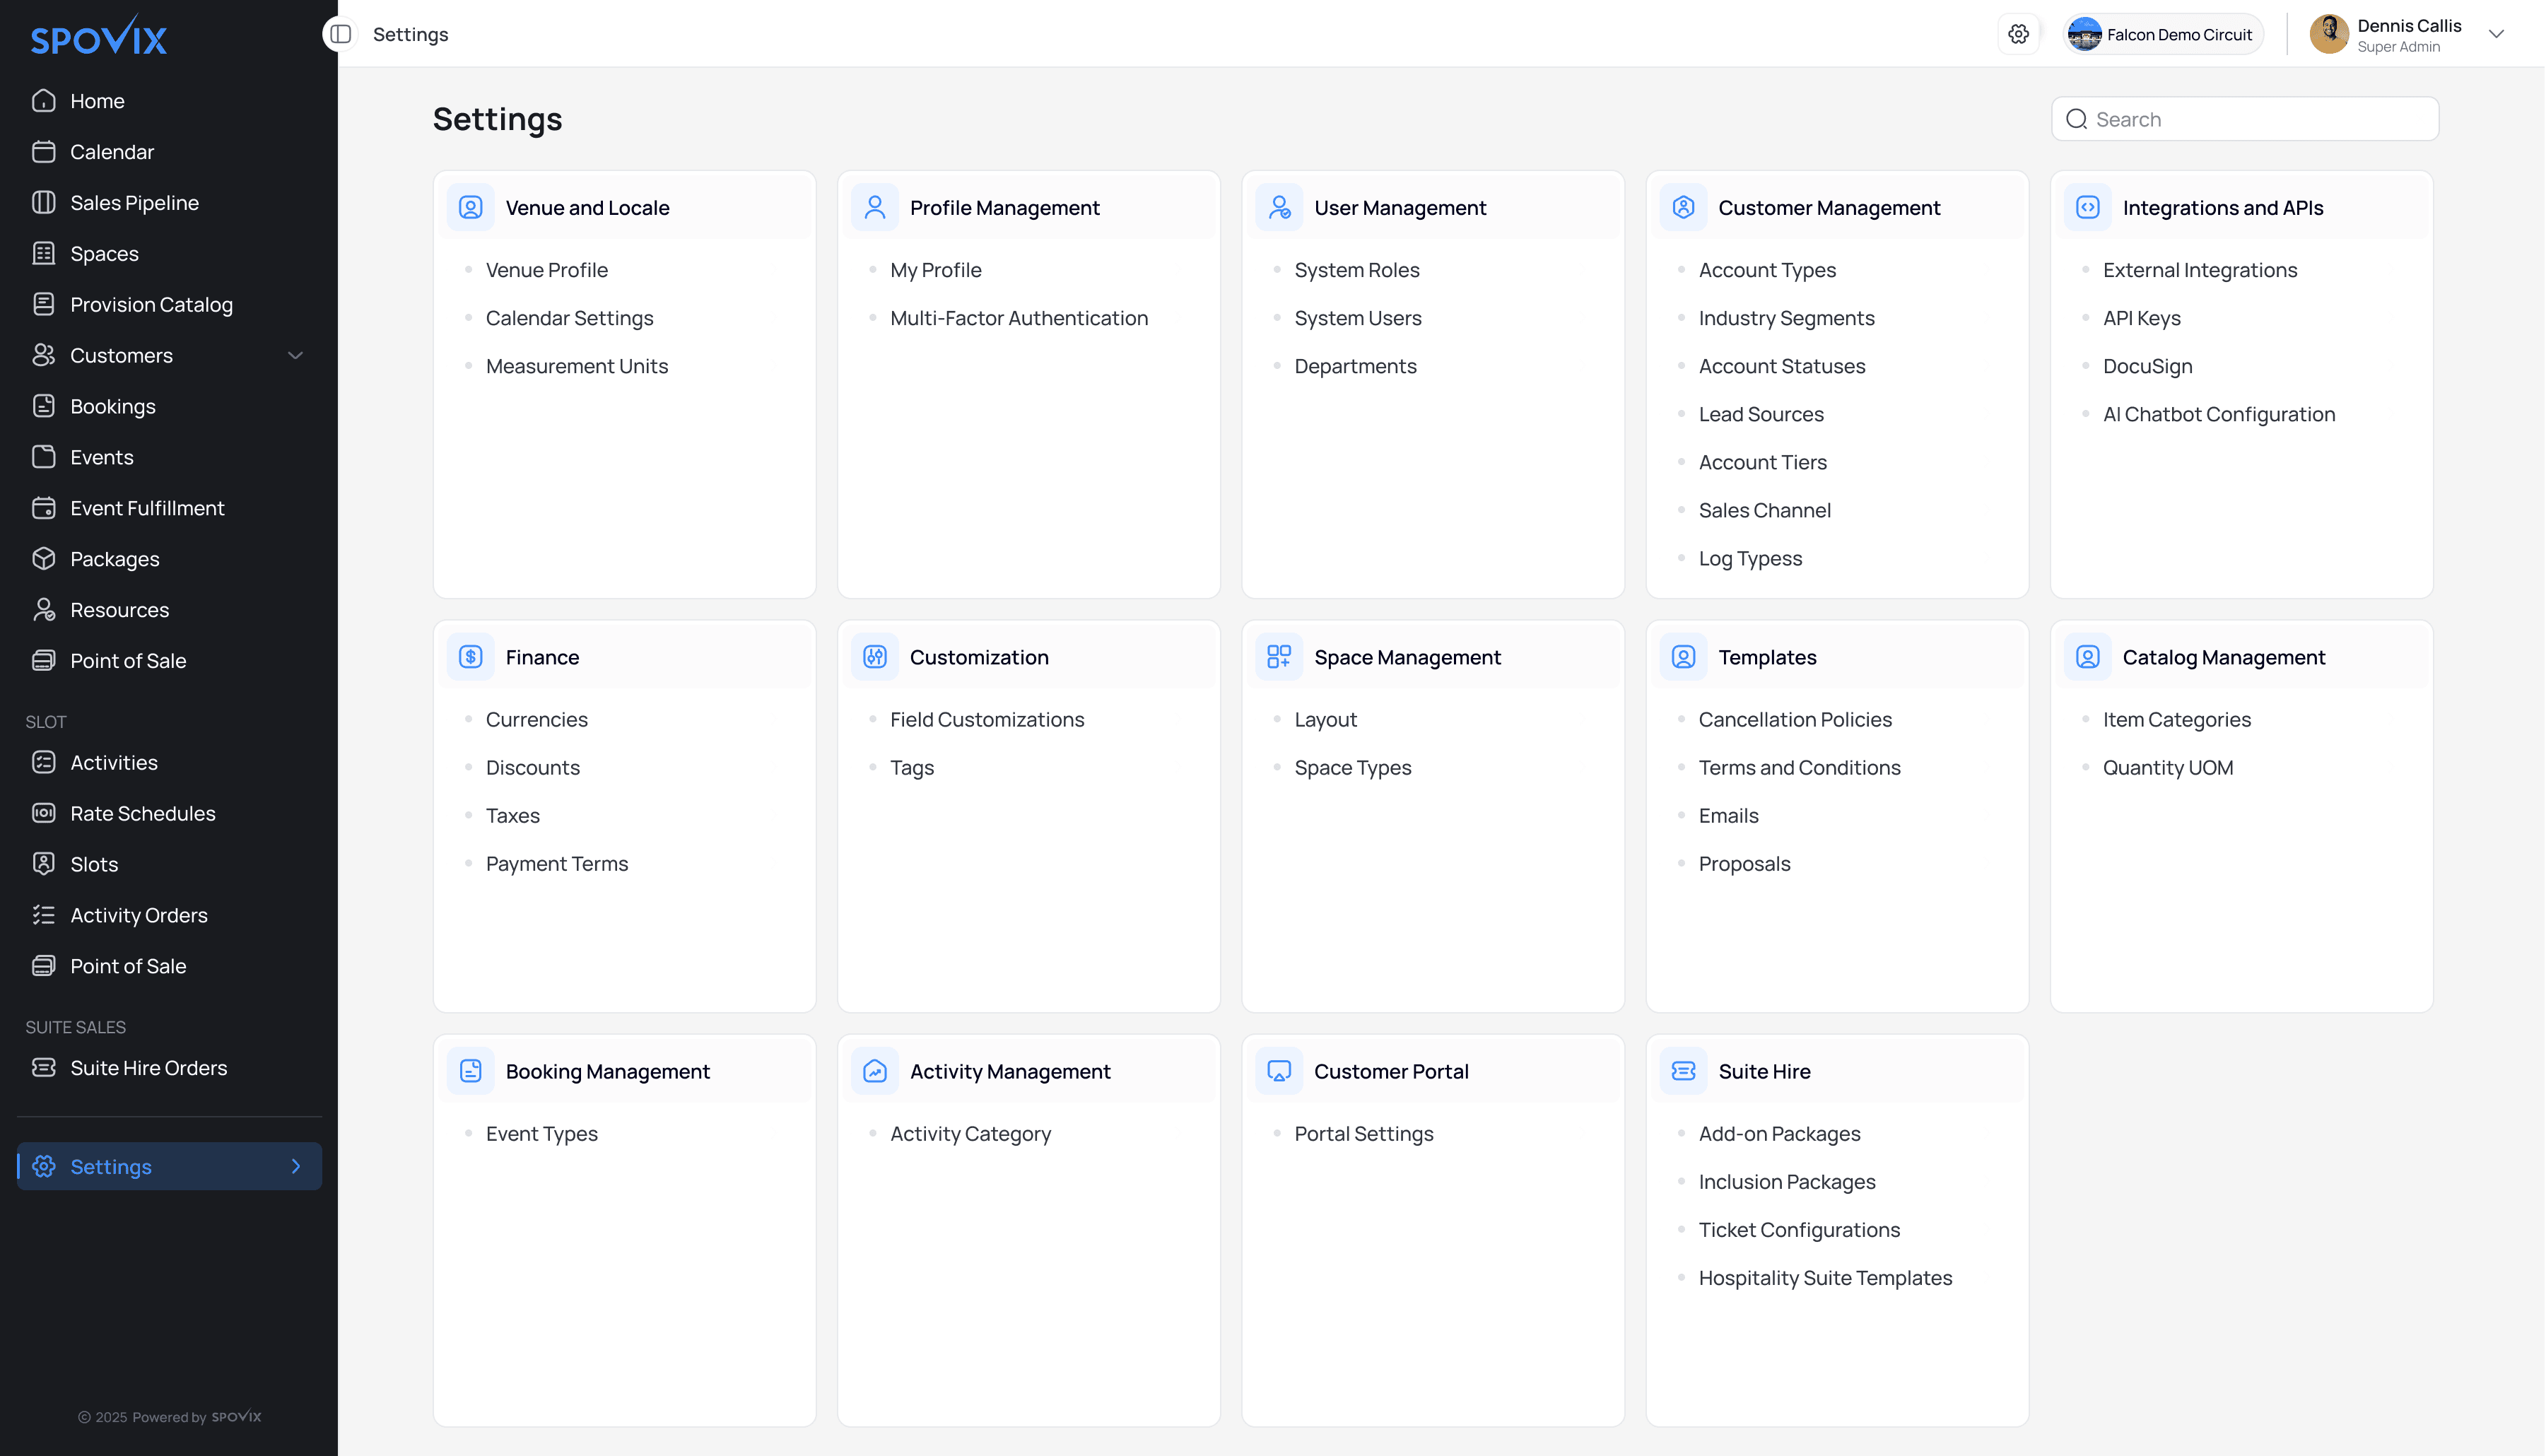Image resolution: width=2546 pixels, height=1456 pixels.
Task: Open the Sales Pipeline icon
Action: click(x=44, y=202)
